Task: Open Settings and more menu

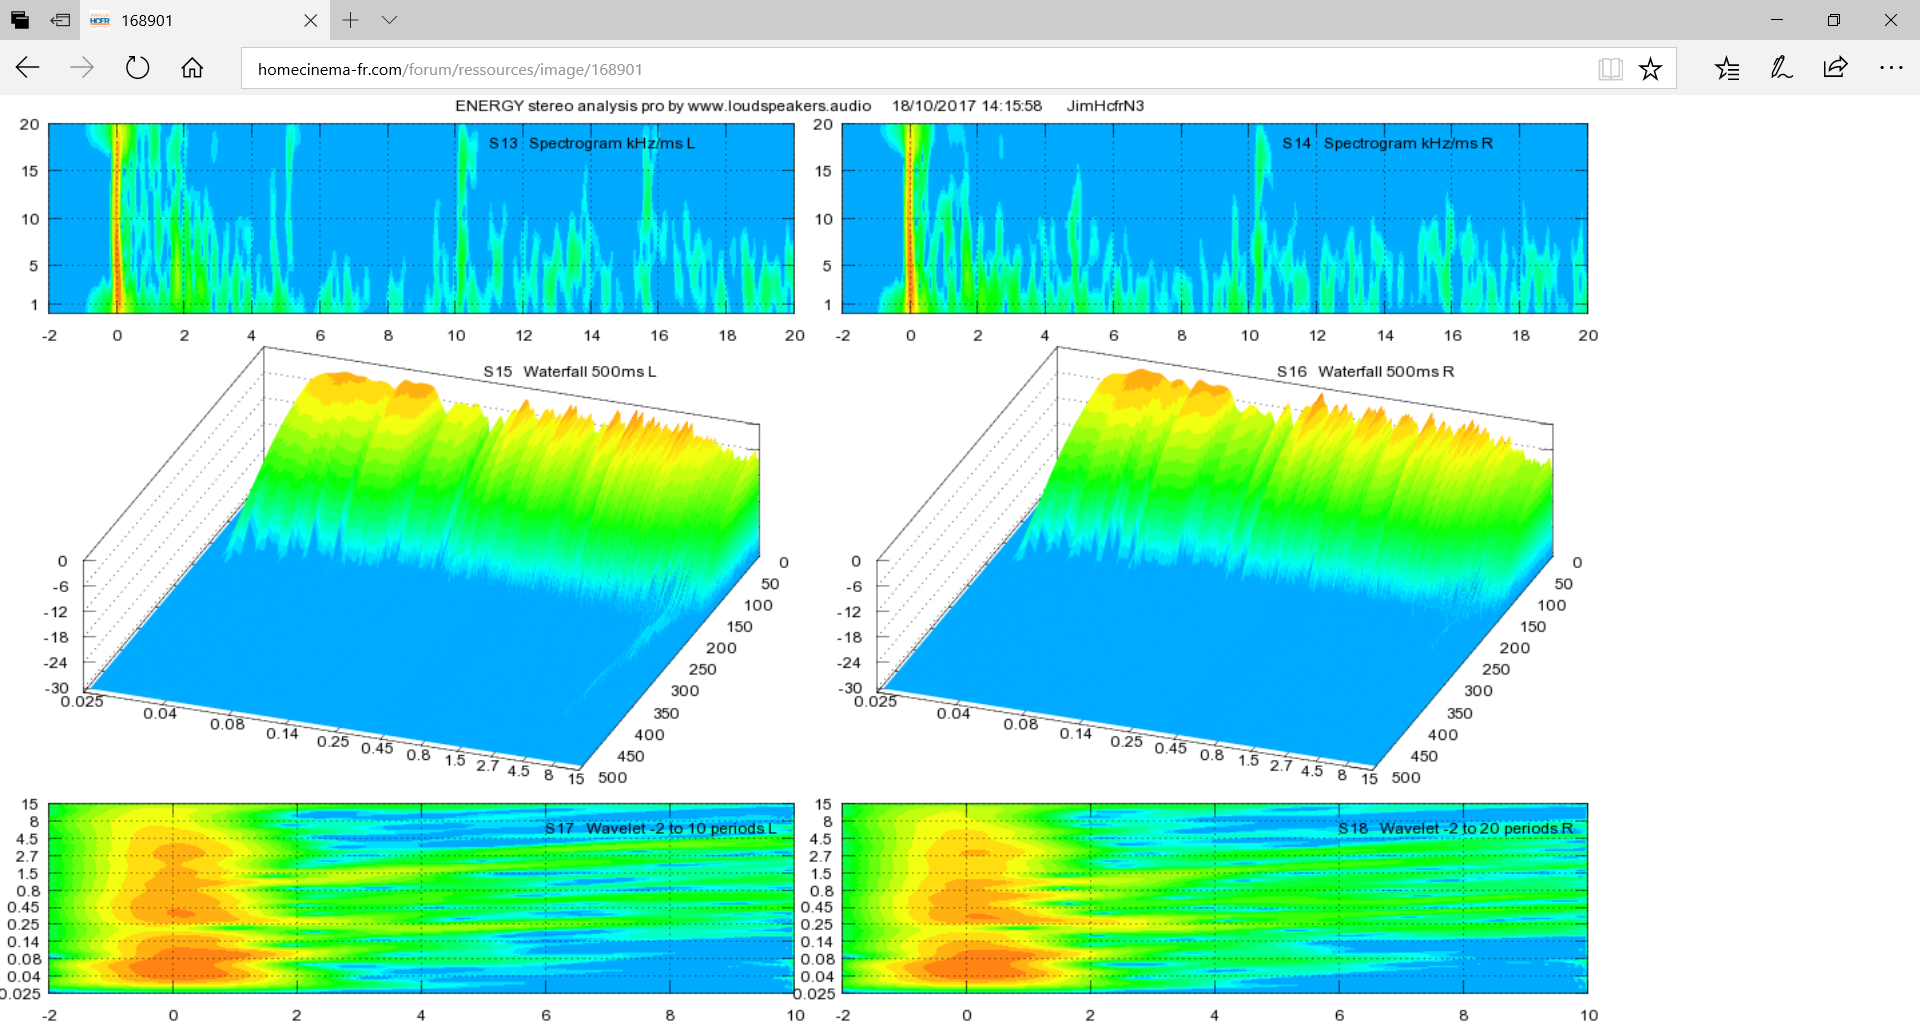Action: coord(1890,68)
